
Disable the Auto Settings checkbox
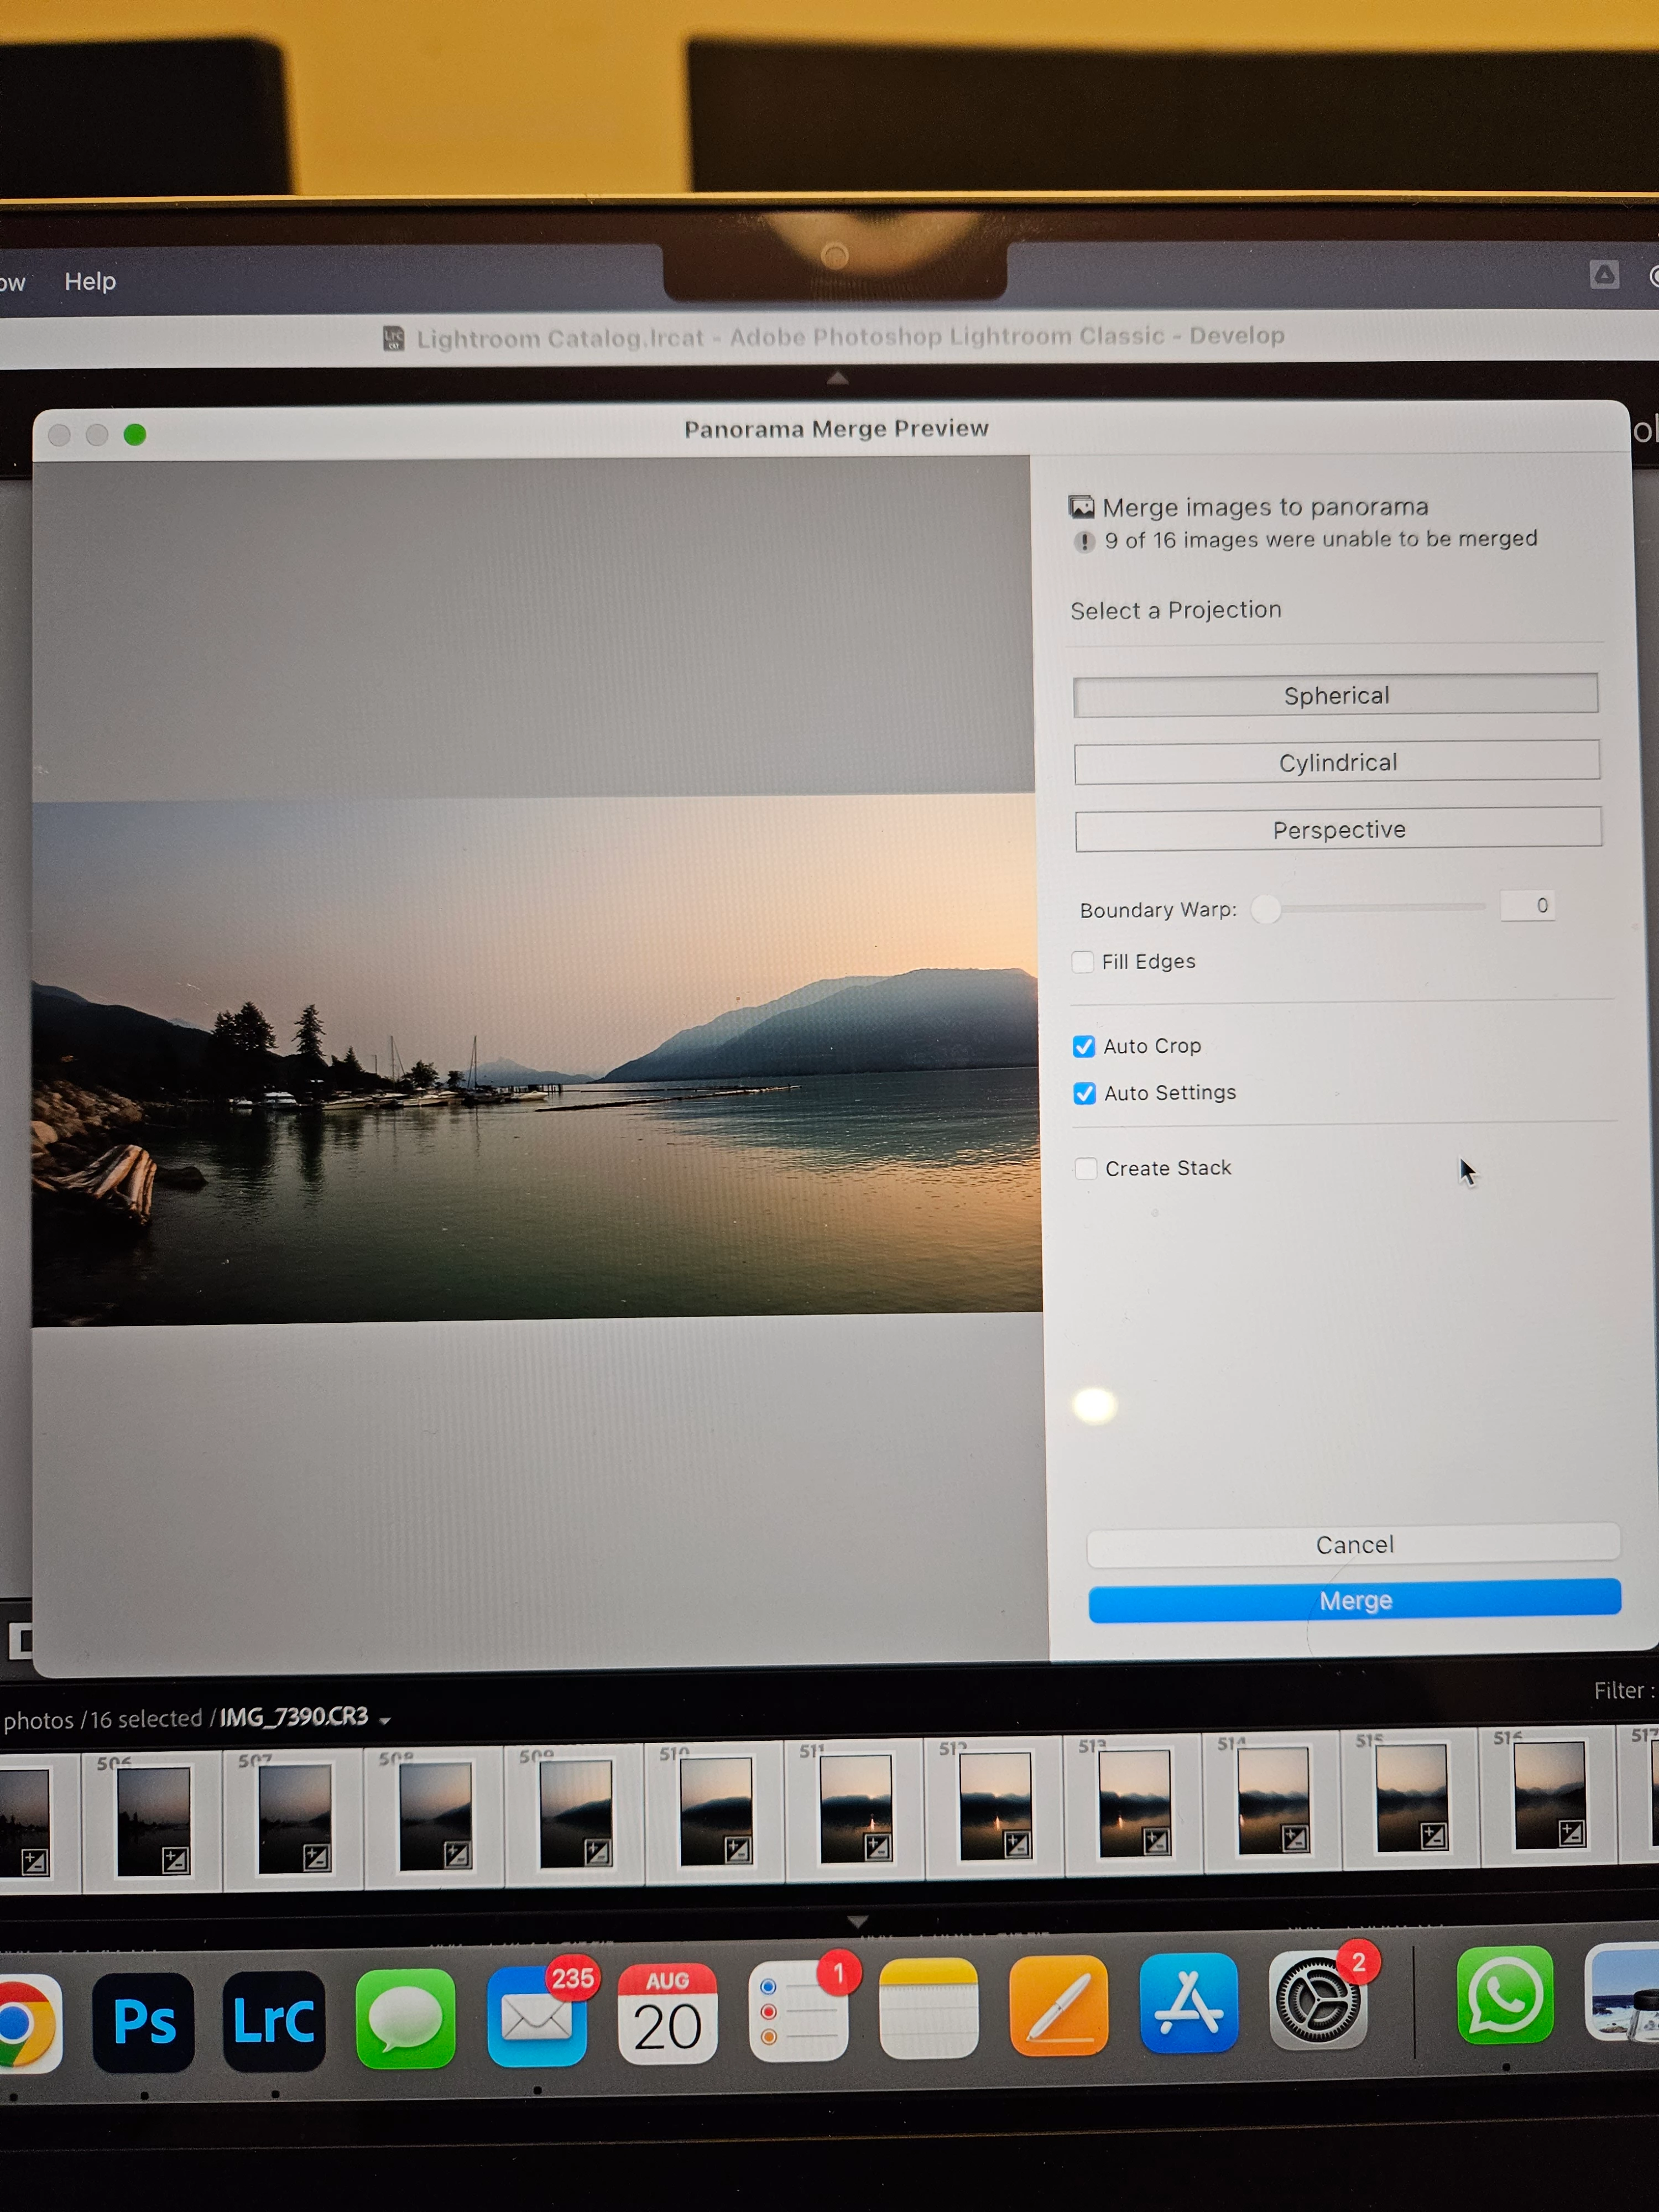[1085, 1093]
